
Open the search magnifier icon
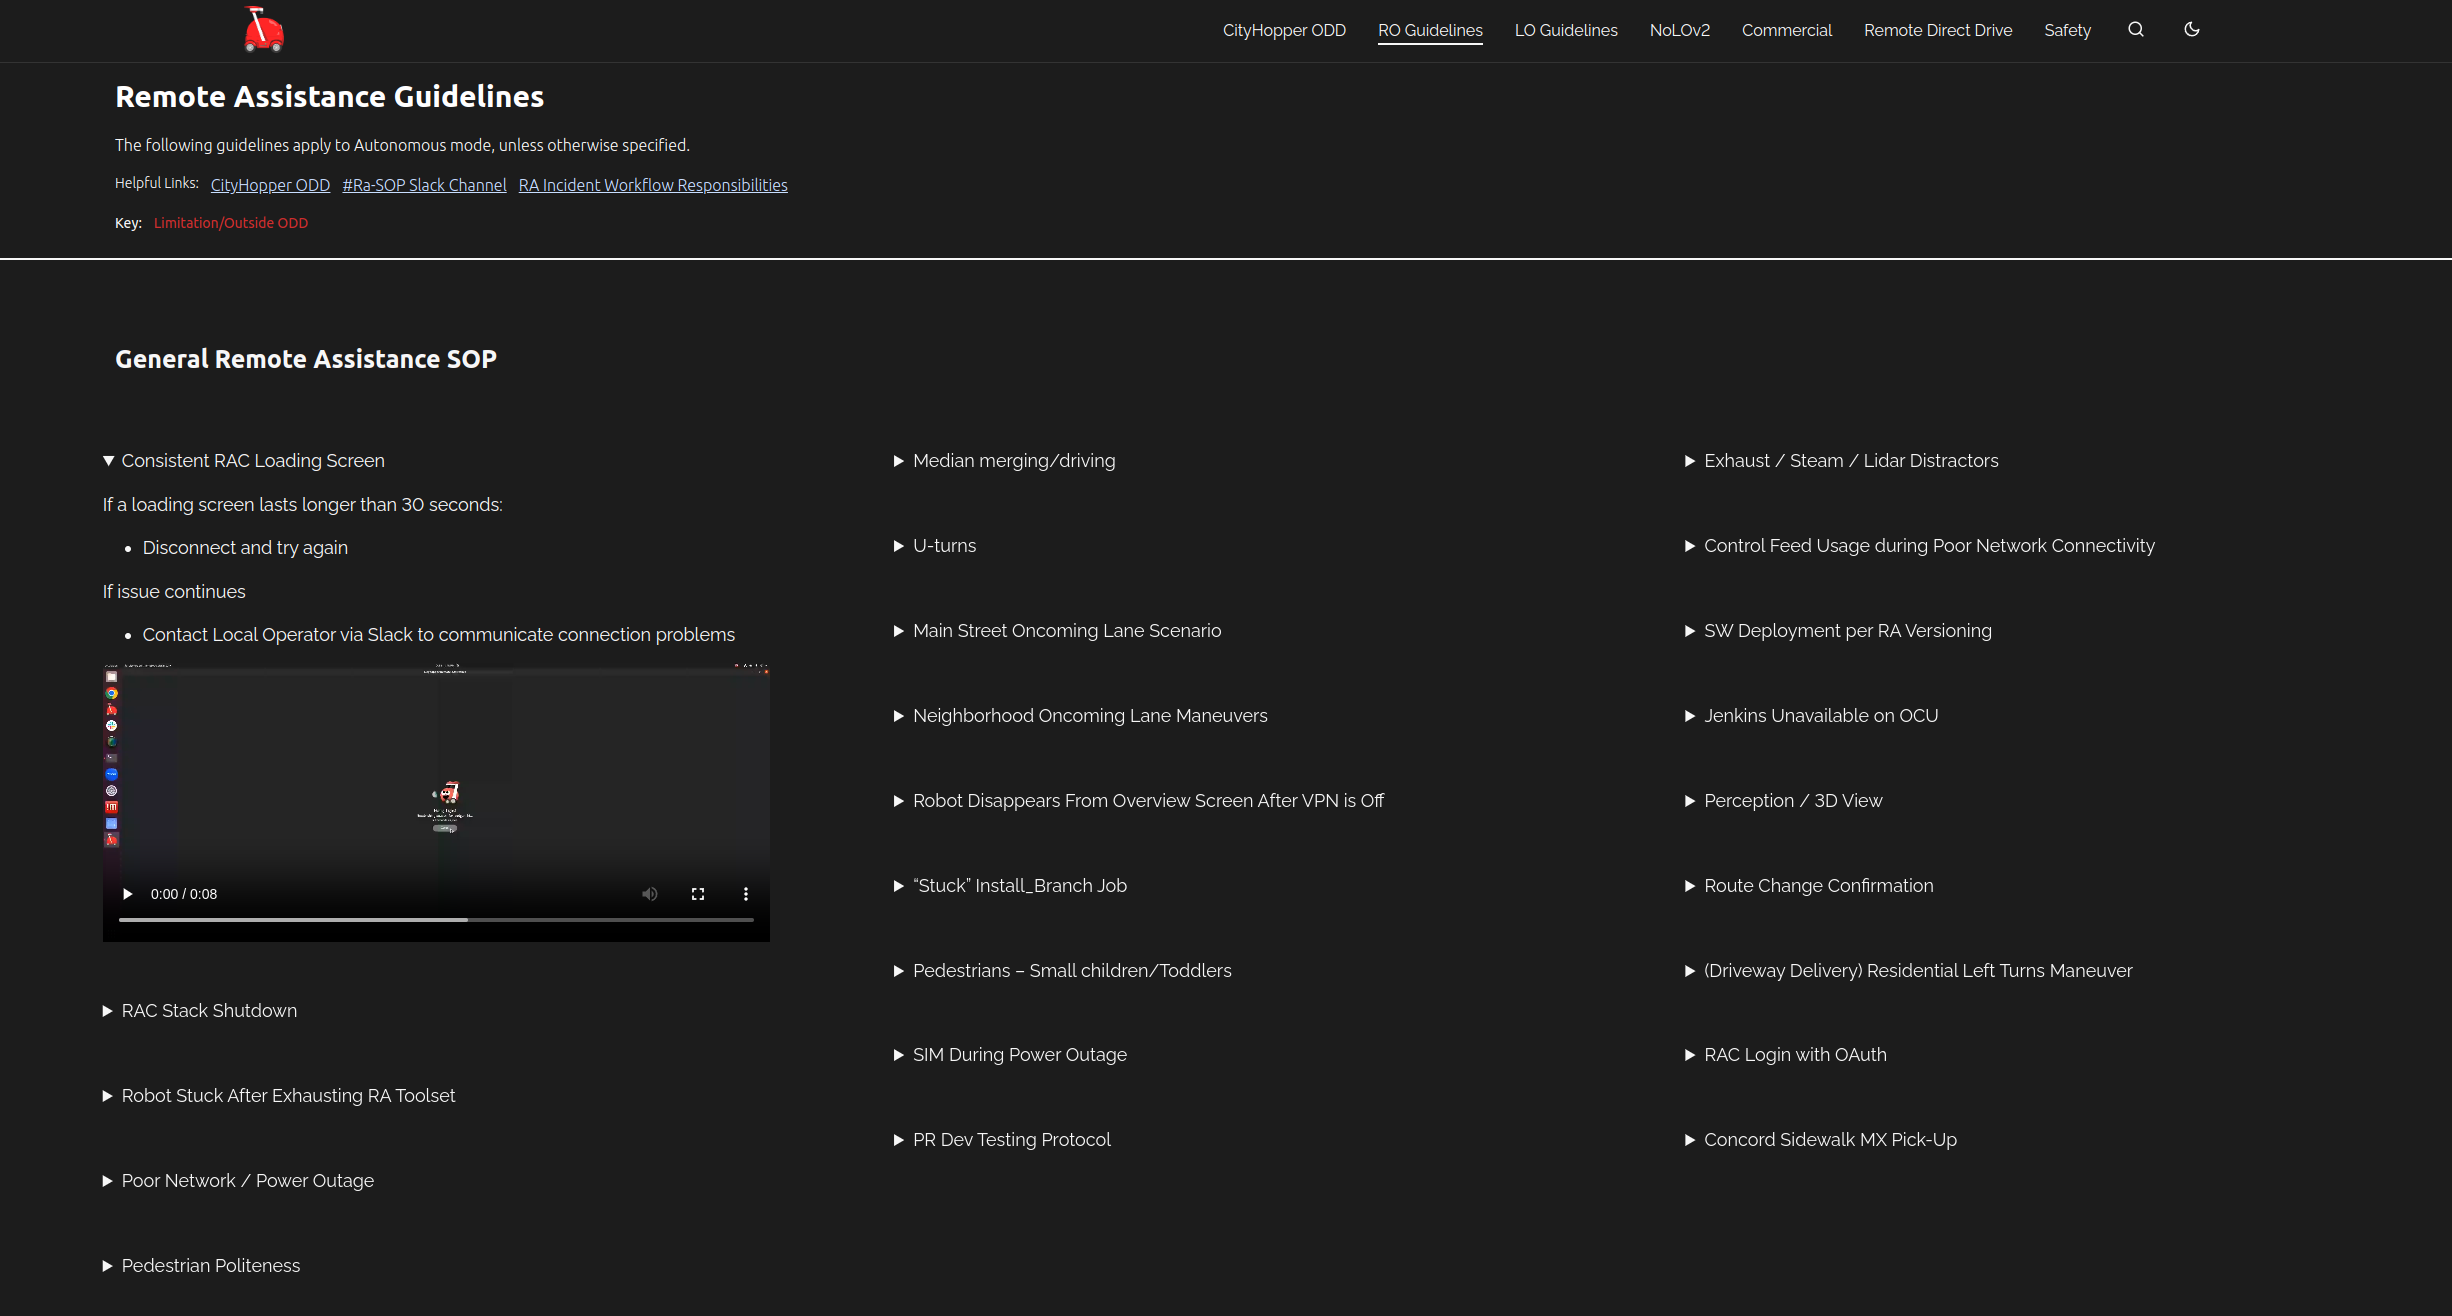coord(2135,30)
